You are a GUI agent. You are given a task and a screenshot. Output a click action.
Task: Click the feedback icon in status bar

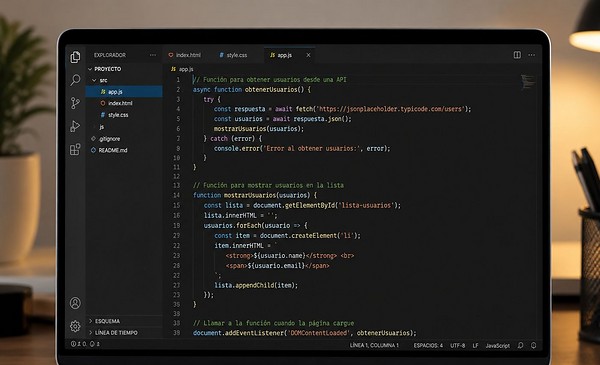click(520, 345)
